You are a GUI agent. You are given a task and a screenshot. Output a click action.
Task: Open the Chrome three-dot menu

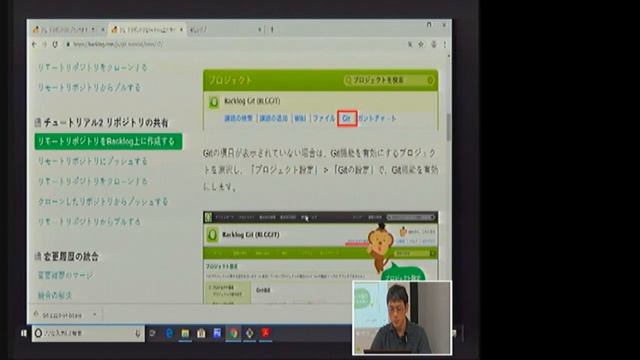(444, 44)
